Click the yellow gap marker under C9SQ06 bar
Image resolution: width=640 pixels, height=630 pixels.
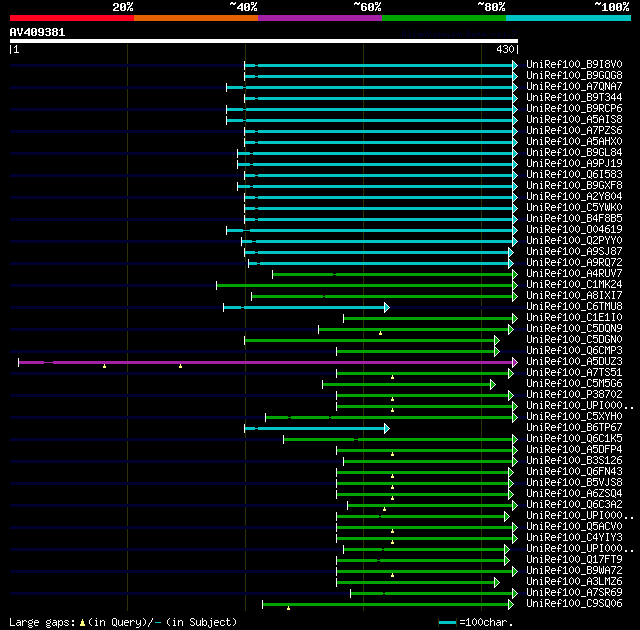(x=289, y=608)
